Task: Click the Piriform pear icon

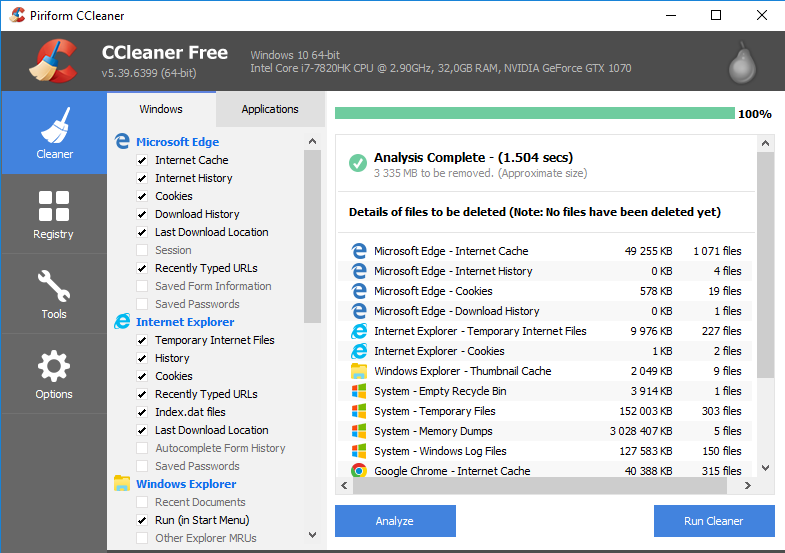Action: pyautogui.click(x=742, y=63)
